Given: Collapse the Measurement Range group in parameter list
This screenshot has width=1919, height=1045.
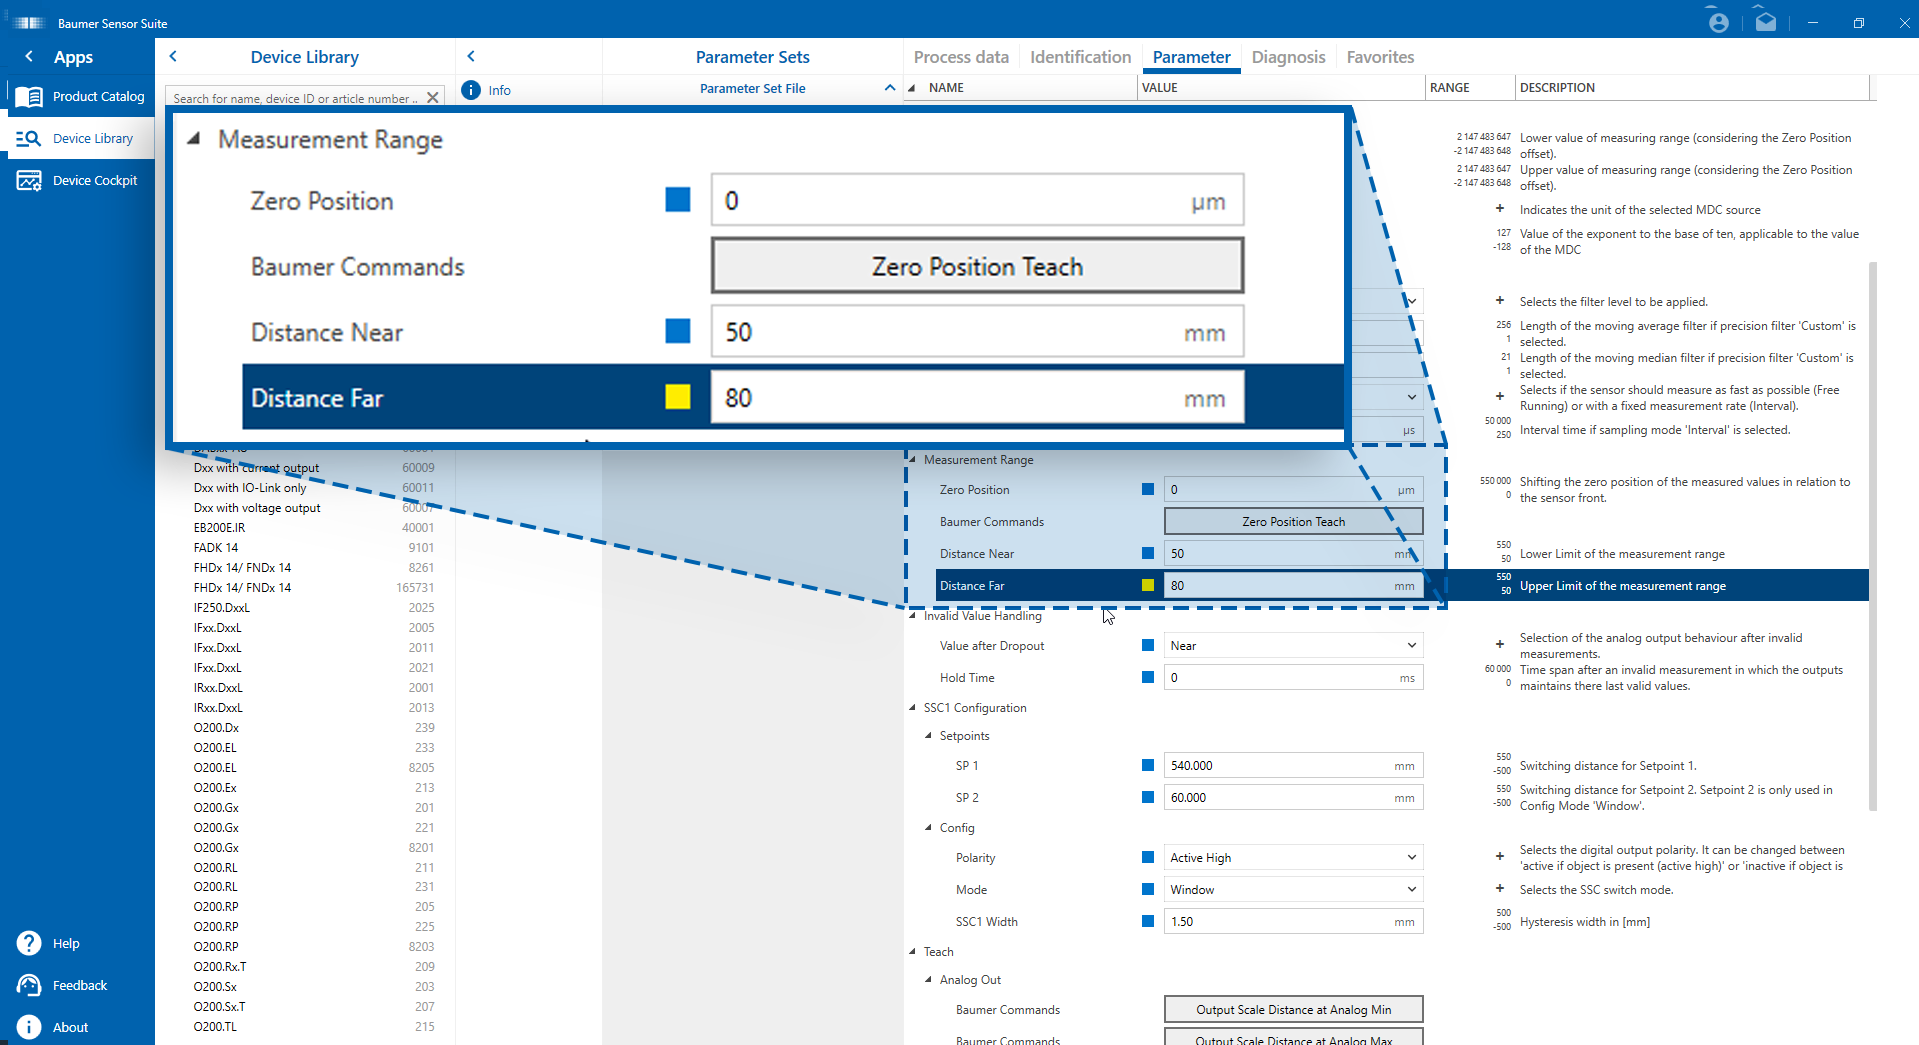Looking at the screenshot, I should (x=912, y=460).
